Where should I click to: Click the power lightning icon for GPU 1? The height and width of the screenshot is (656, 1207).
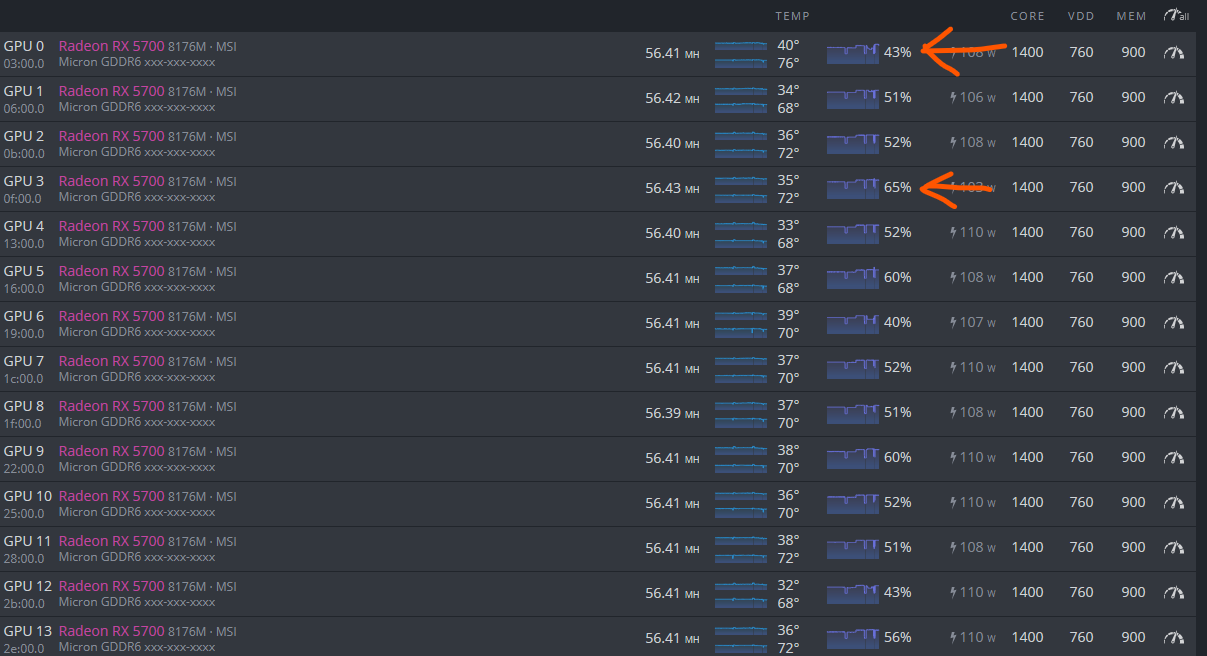[x=953, y=98]
